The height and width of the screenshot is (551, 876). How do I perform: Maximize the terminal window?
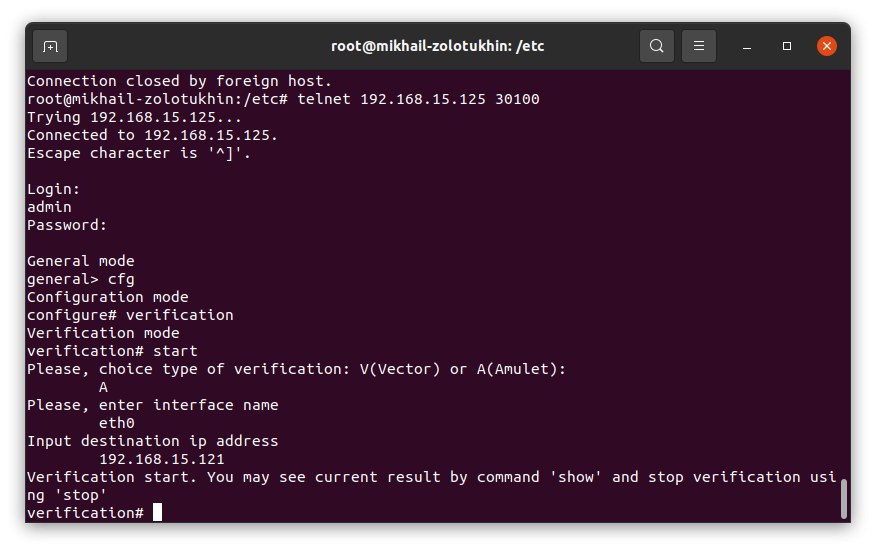click(x=787, y=46)
